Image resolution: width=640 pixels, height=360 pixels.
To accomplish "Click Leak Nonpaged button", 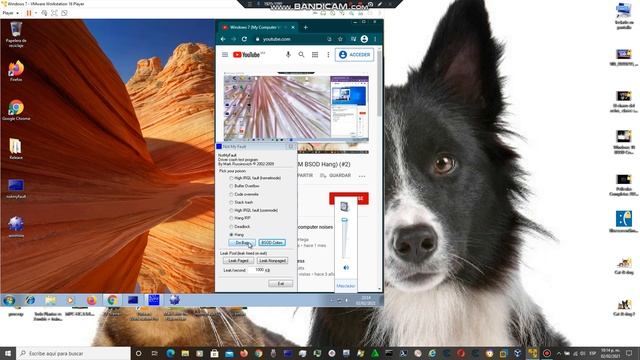I will click(272, 260).
